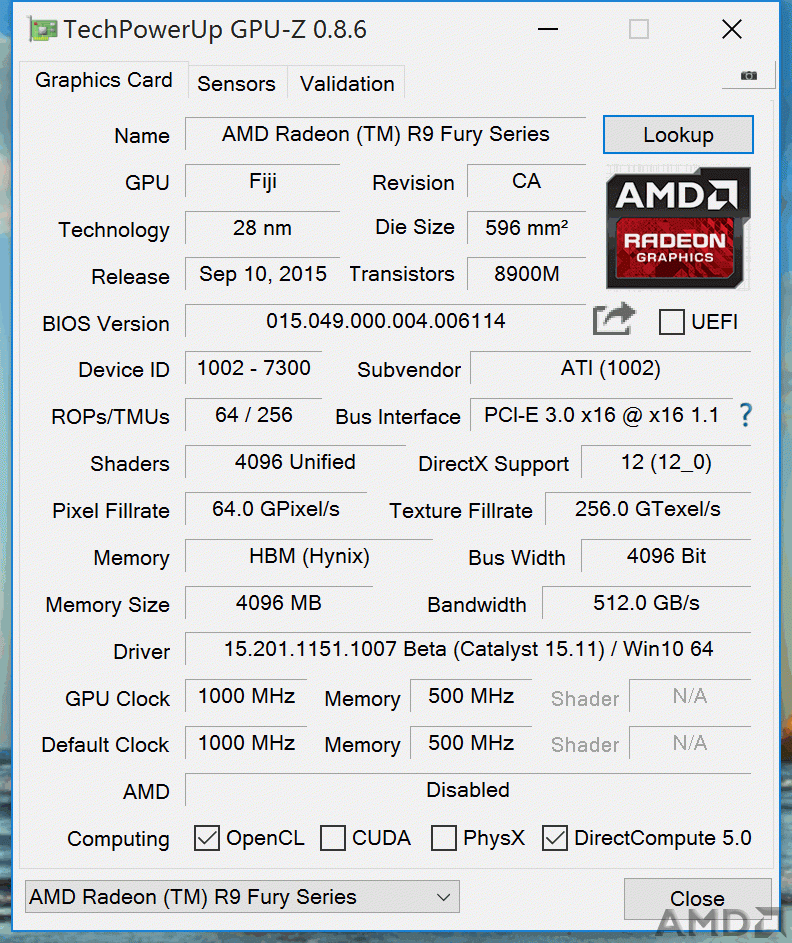
Task: Click the Bandwidth value 512.0 GB/s
Action: 646,603
